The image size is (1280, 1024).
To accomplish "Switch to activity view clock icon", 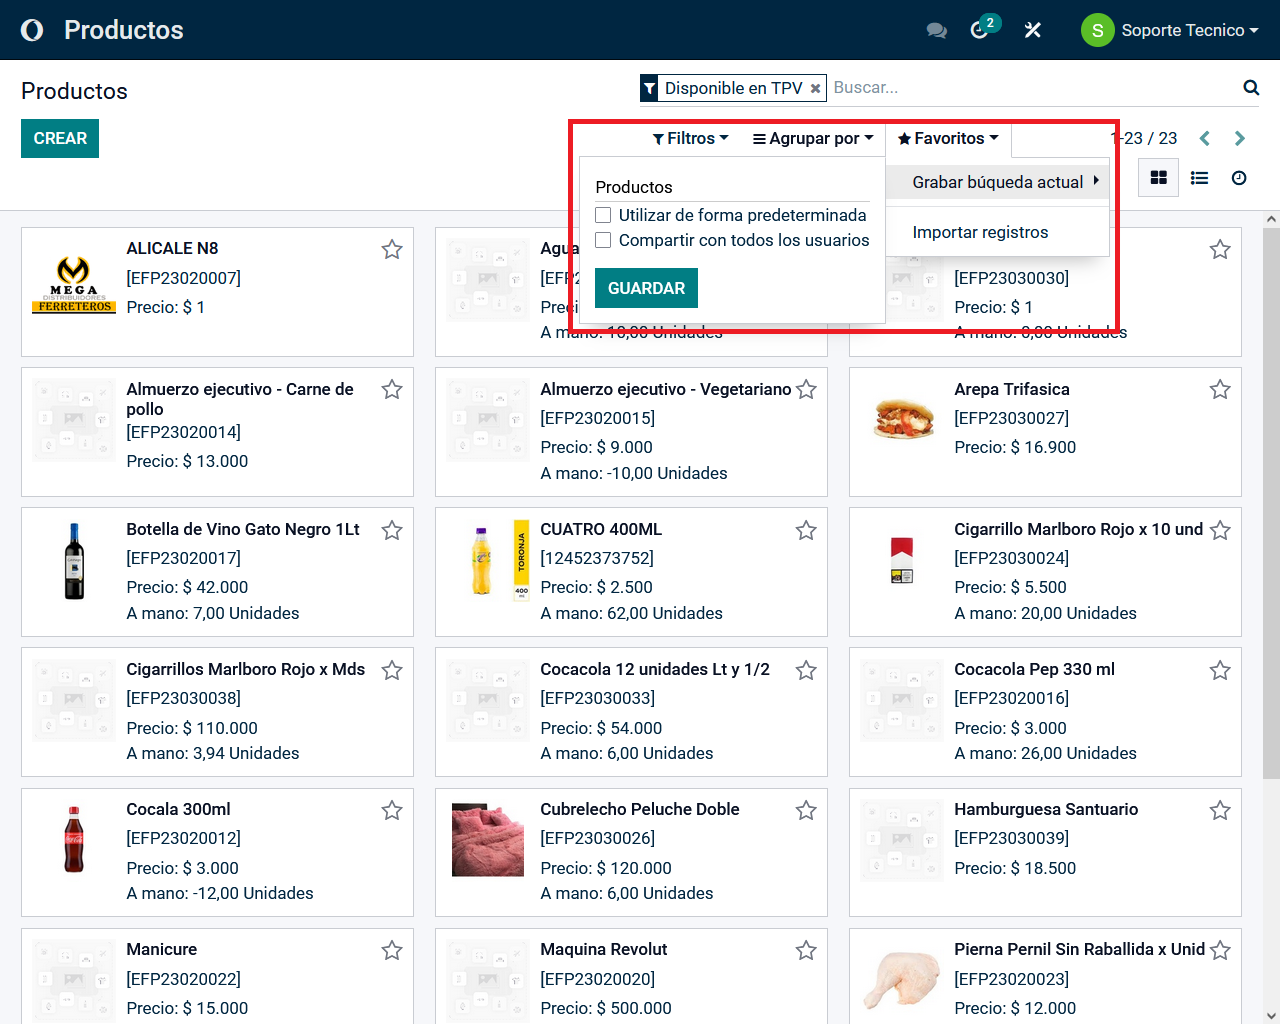I will pos(1239,178).
